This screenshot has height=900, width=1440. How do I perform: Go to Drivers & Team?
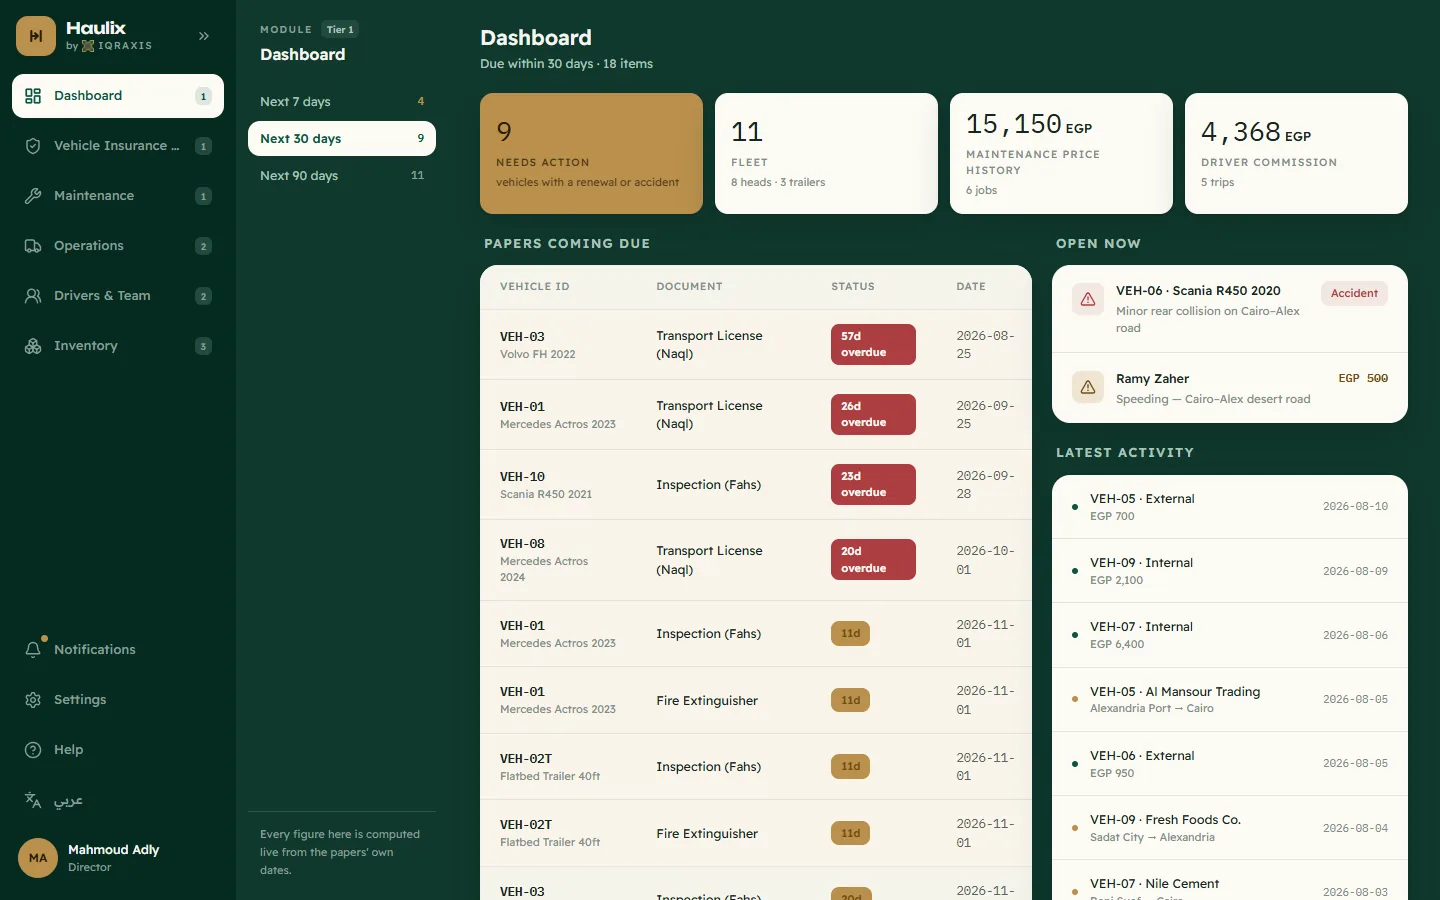118,296
